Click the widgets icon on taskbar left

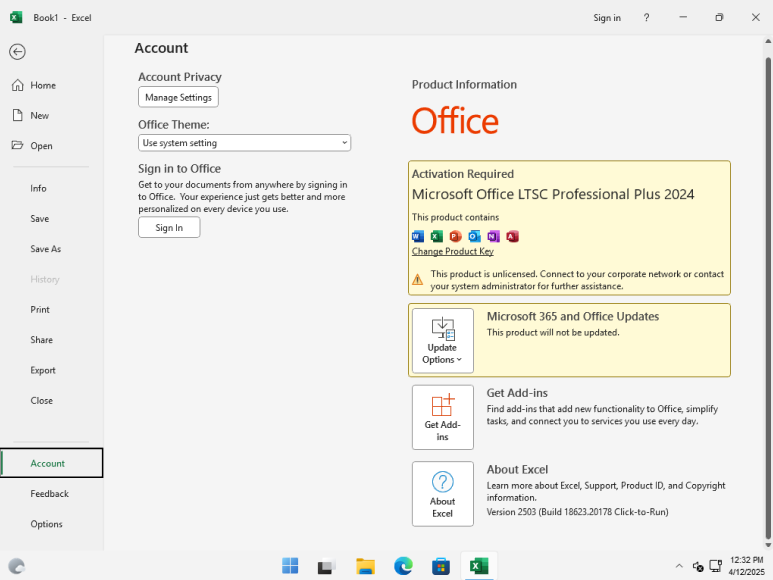17,566
